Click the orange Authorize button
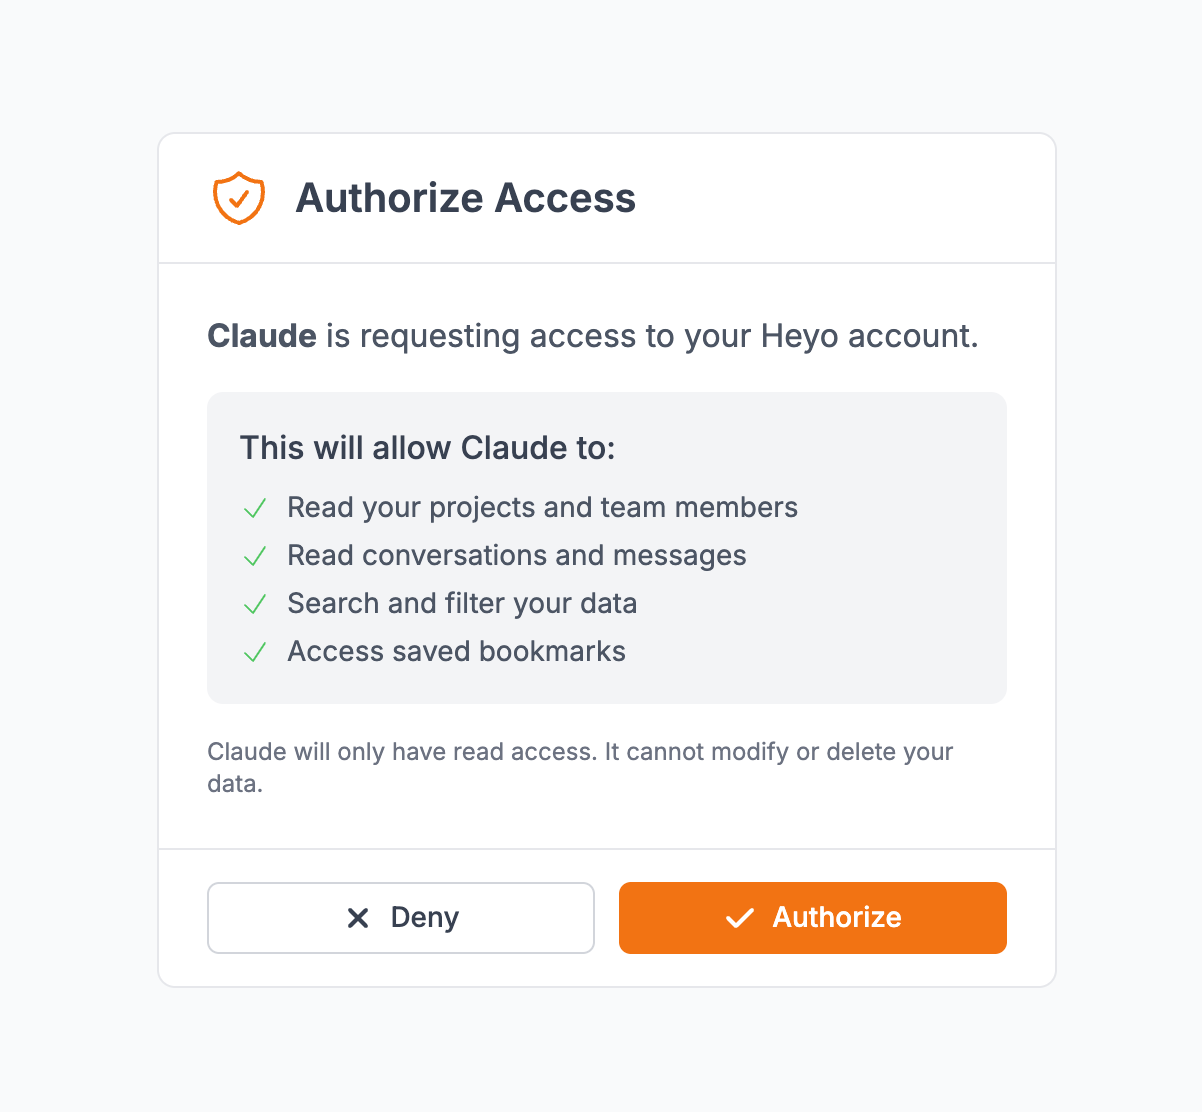This screenshot has height=1112, width=1202. tap(812, 917)
